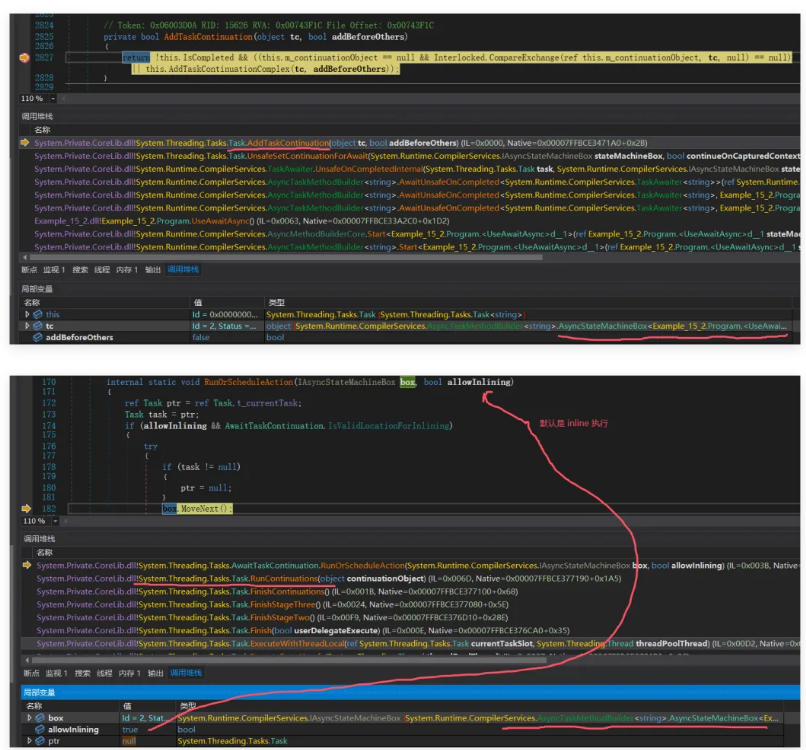This screenshot has width=806, height=750.
Task: Select the Task.ExecuteWithThreadLocal stack frame
Action: tap(418, 644)
